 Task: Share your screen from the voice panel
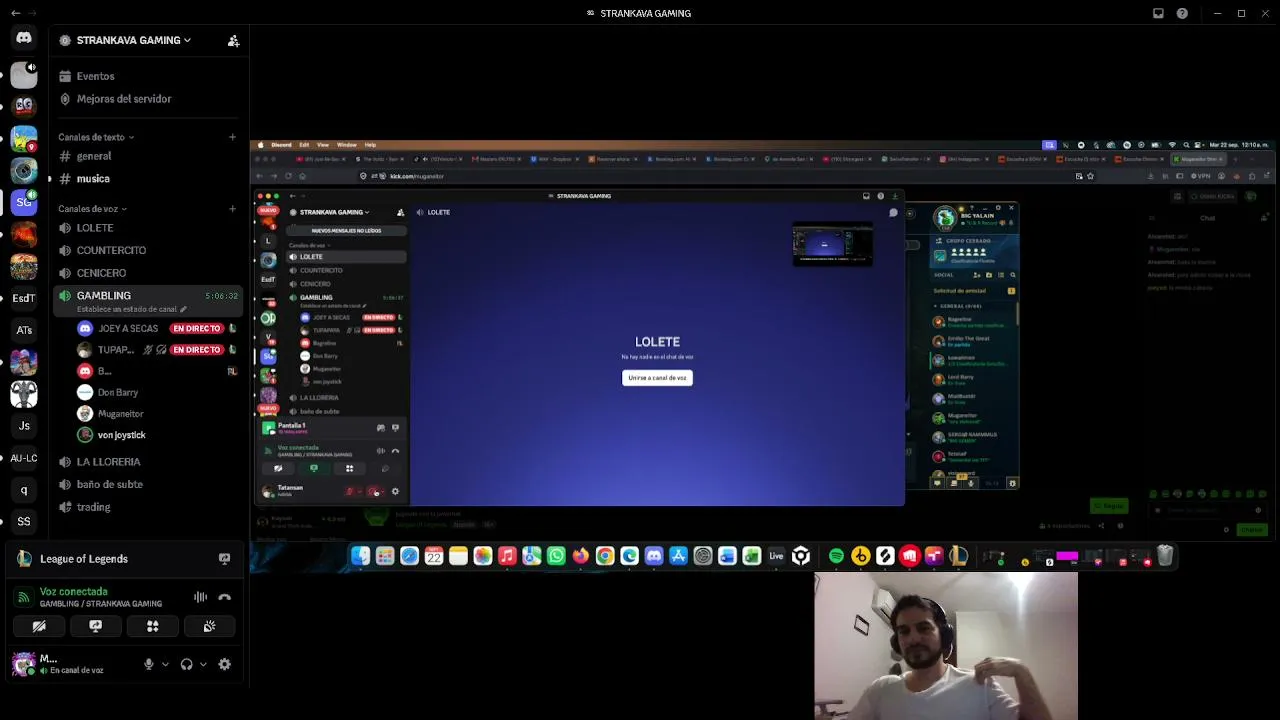click(x=96, y=626)
